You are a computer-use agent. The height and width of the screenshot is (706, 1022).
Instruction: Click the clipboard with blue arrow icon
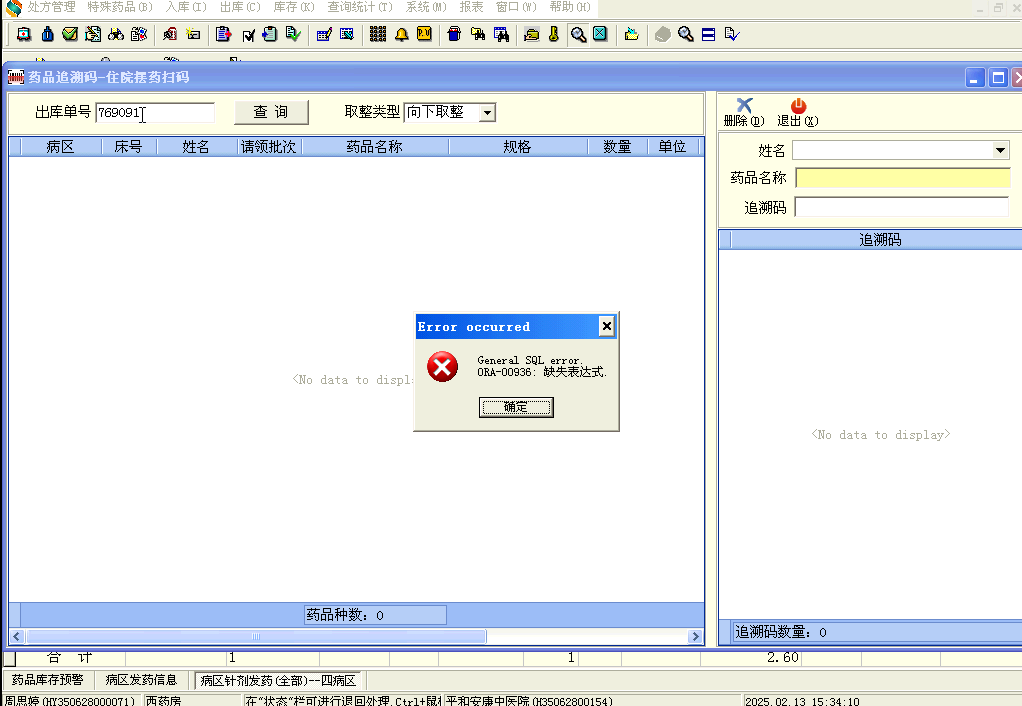(x=270, y=34)
